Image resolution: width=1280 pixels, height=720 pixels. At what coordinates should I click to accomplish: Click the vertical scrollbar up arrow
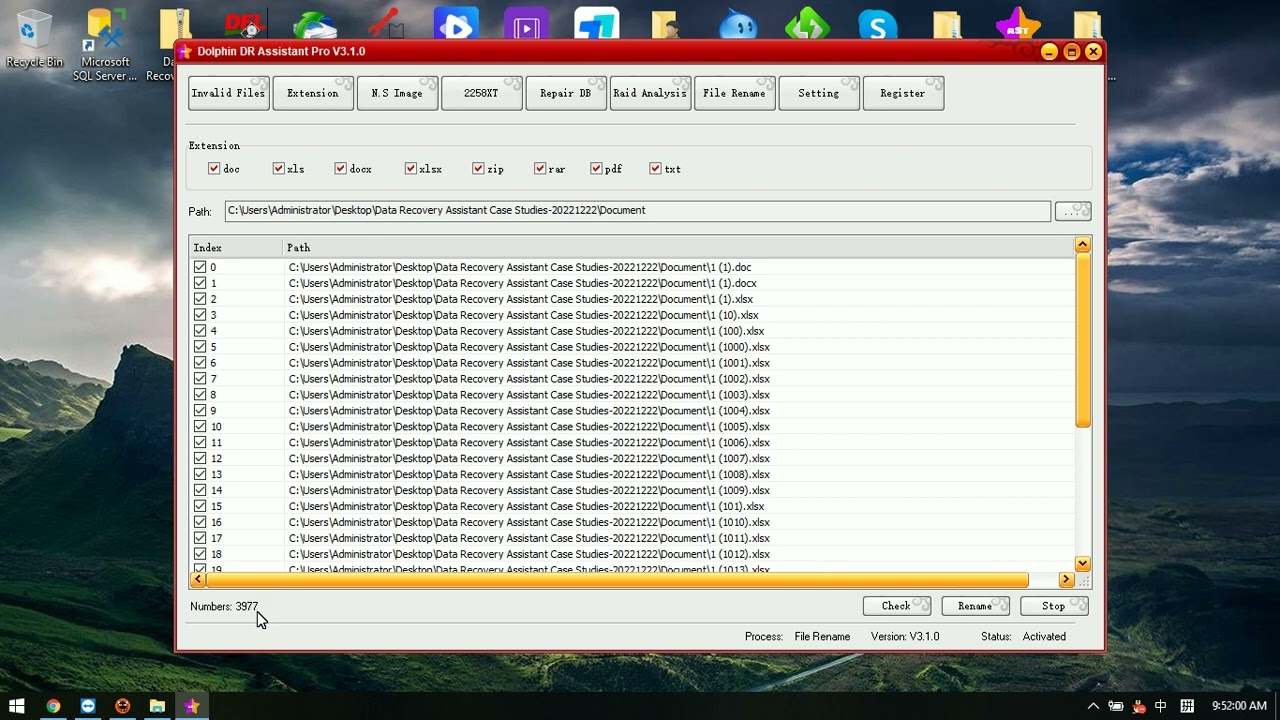point(1083,245)
